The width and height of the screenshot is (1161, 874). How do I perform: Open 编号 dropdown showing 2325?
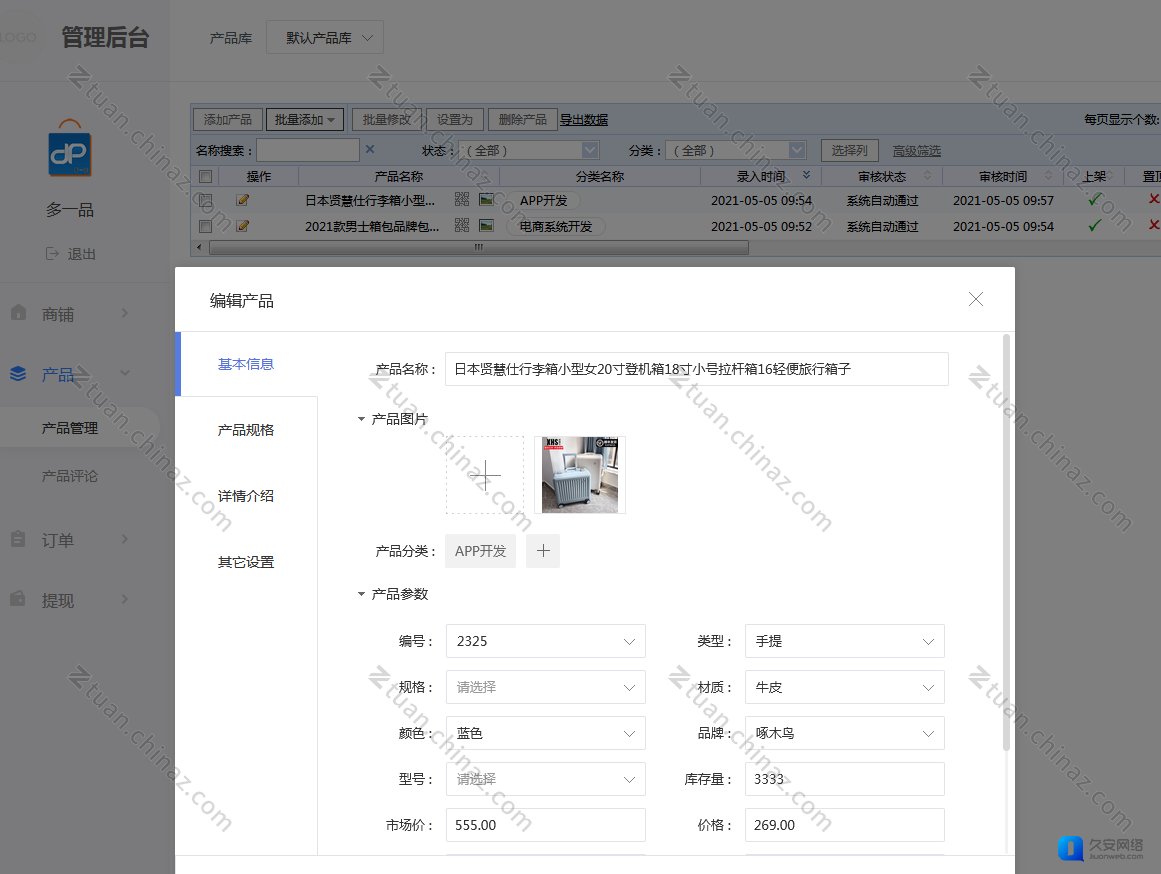tap(546, 641)
